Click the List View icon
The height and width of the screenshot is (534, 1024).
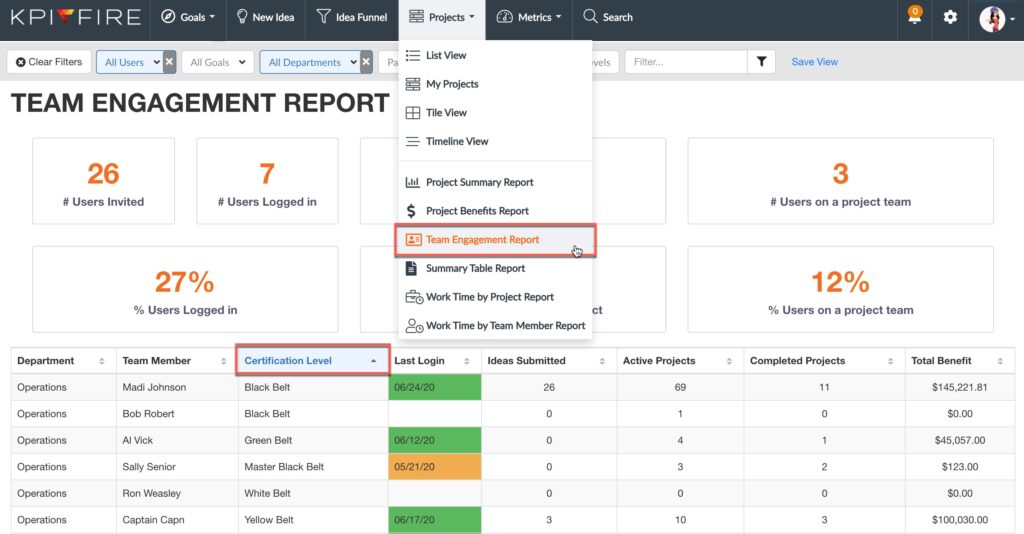(413, 55)
